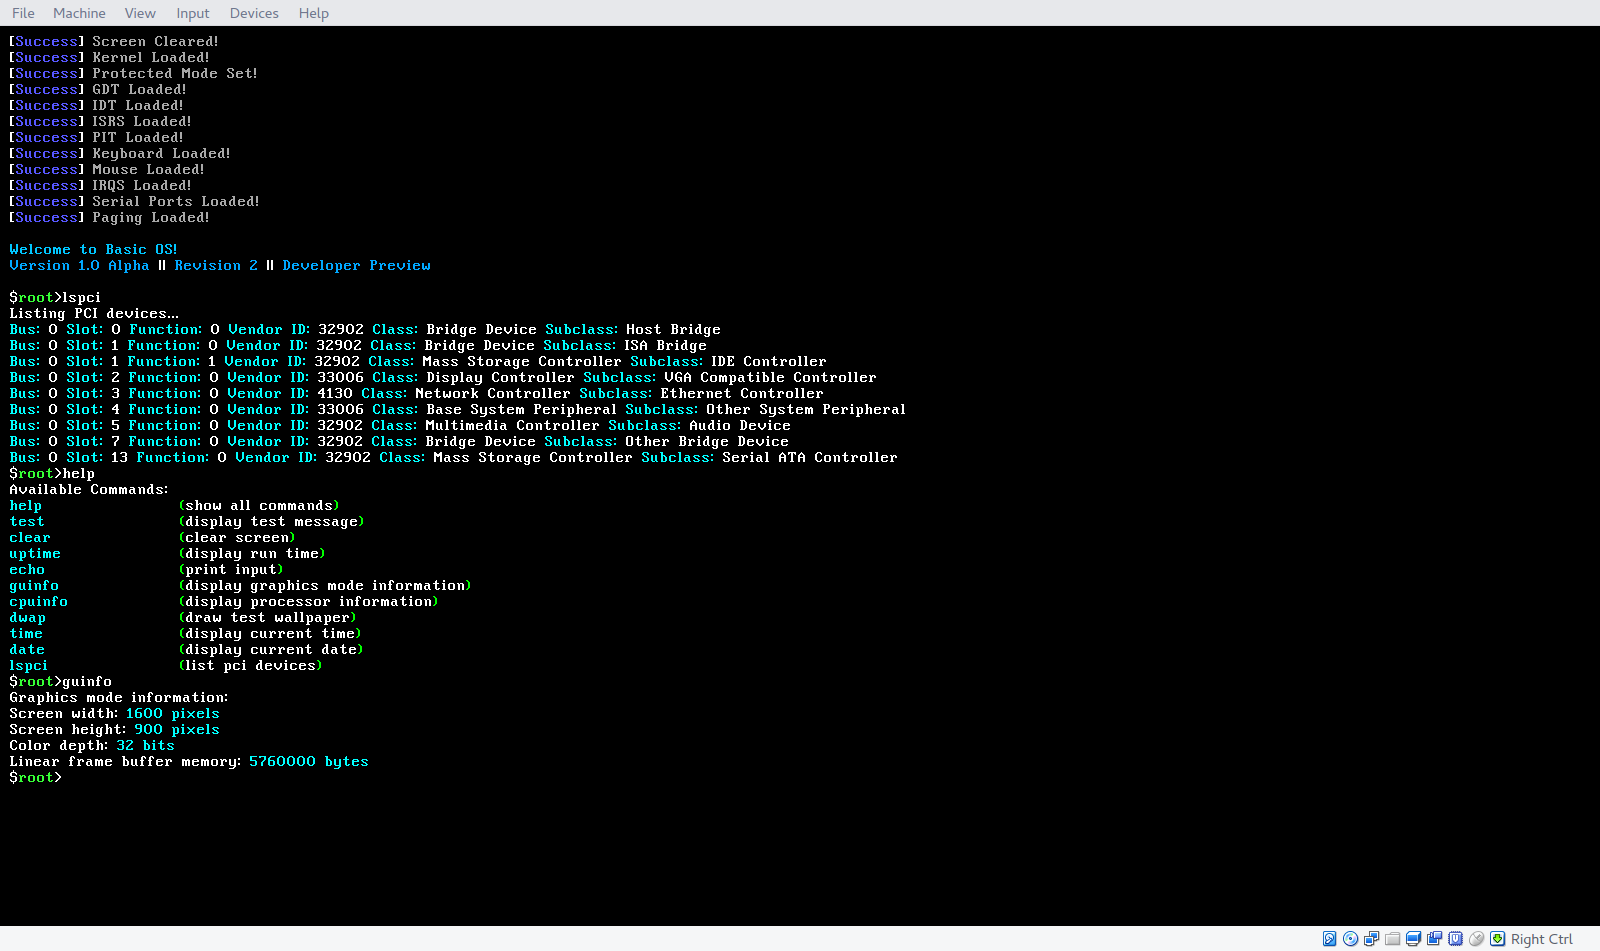Click 'Graphics mode information:' line
Viewport: 1600px width, 951px height.
tap(119, 697)
